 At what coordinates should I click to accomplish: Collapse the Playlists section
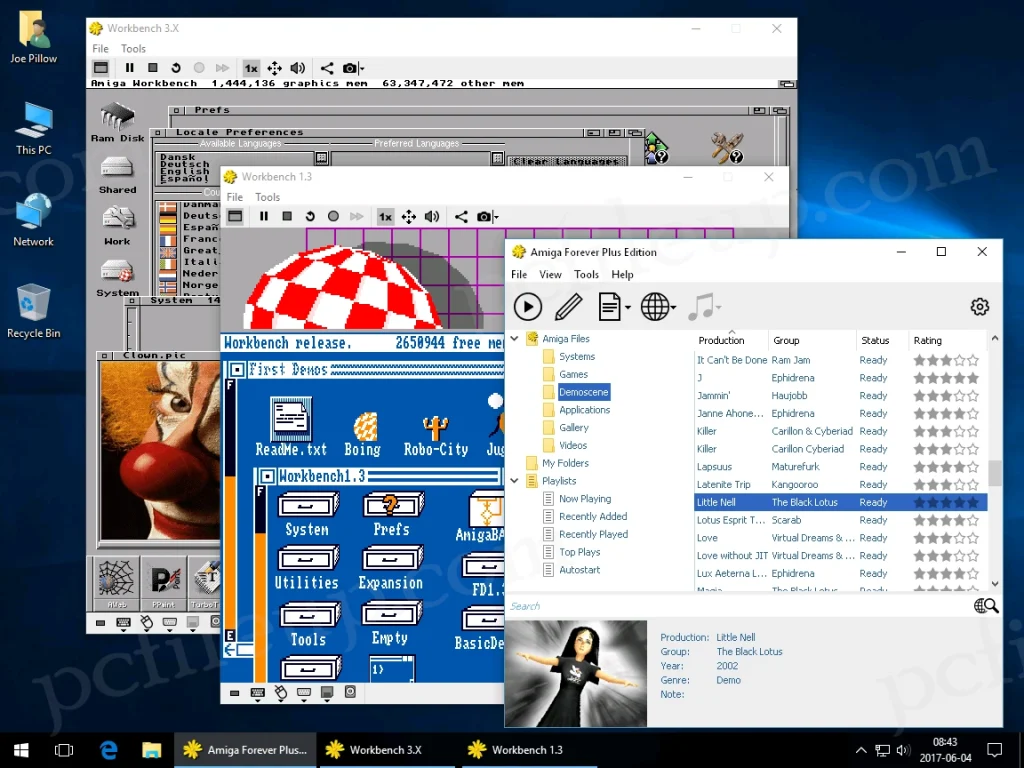pyautogui.click(x=514, y=480)
